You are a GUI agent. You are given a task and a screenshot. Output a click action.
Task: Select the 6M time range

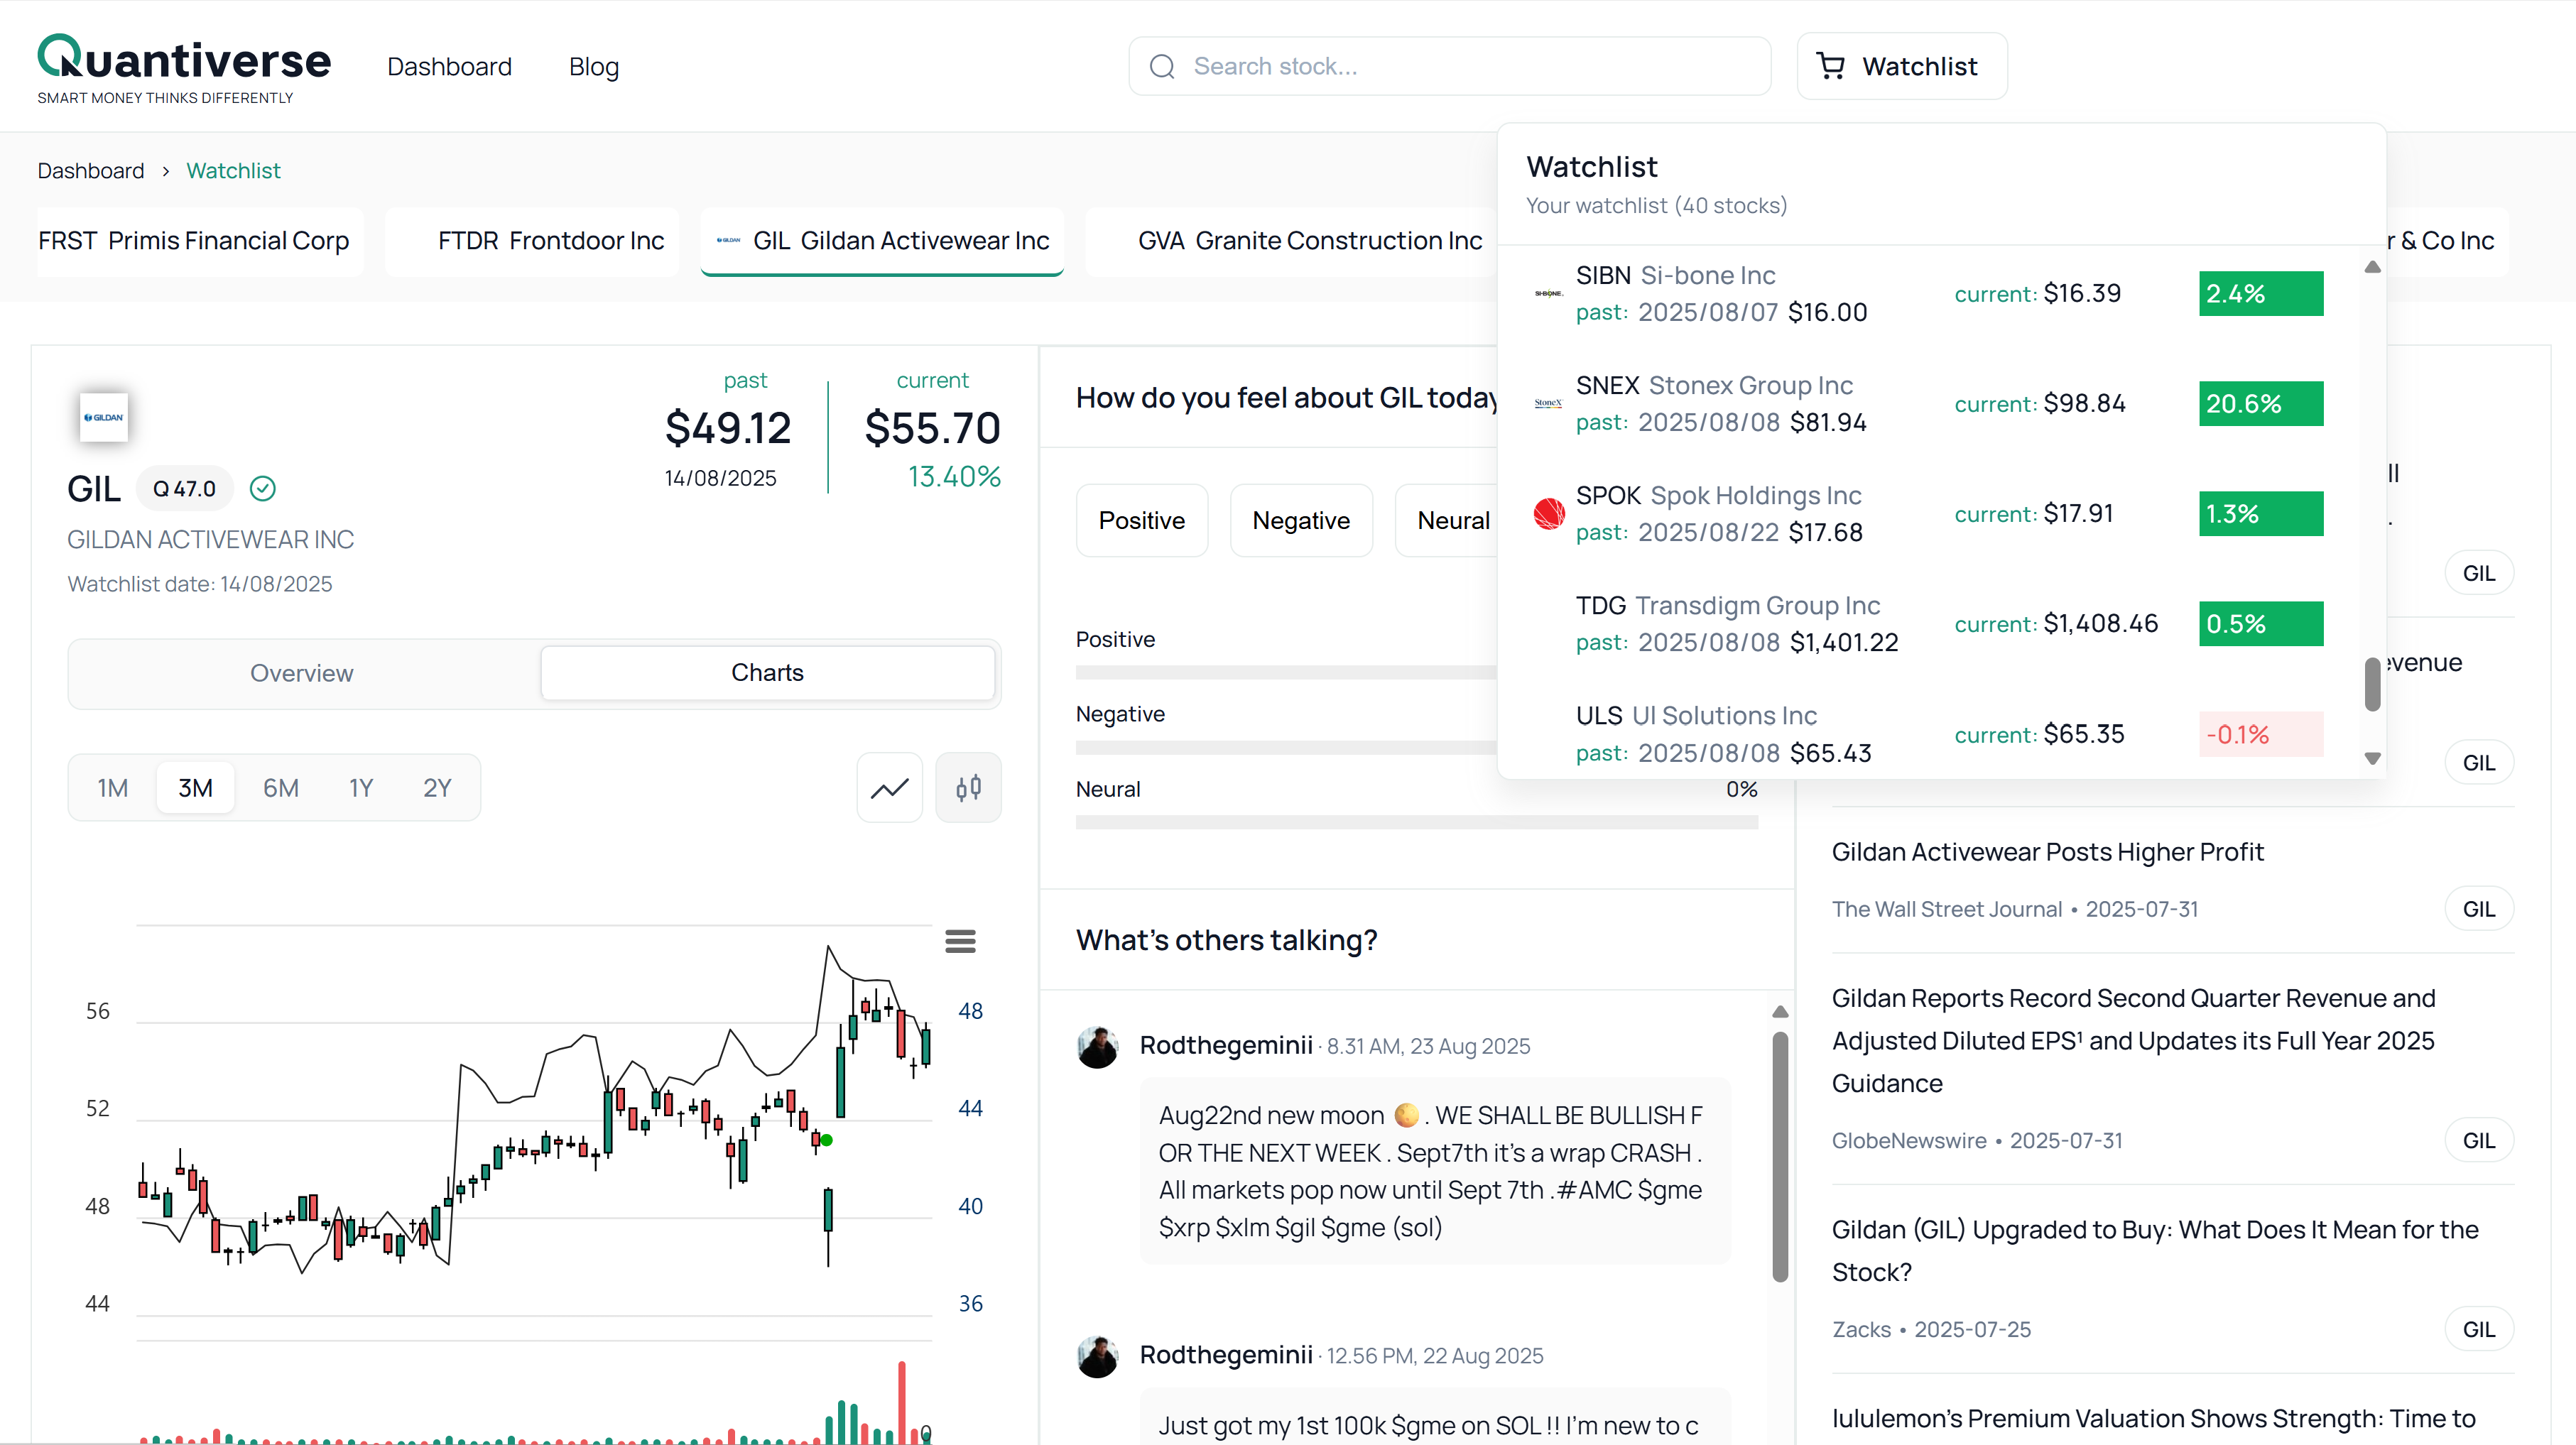281,788
